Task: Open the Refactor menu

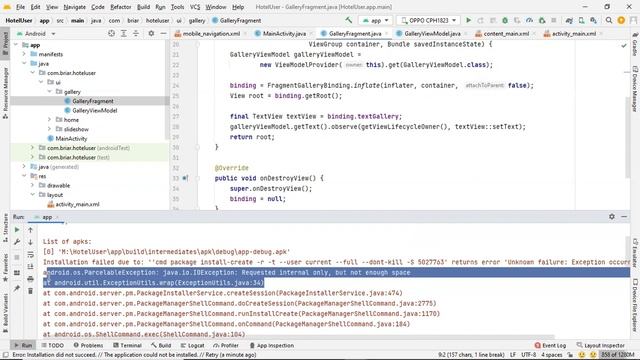Action: (x=120, y=7)
